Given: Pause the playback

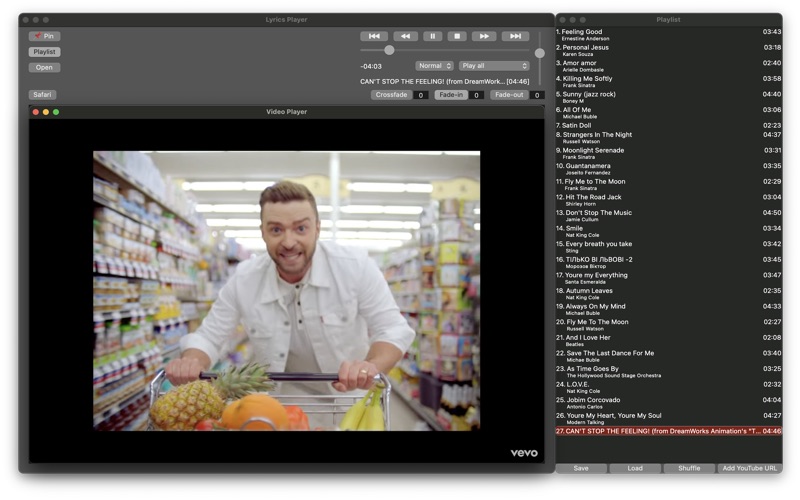Looking at the screenshot, I should (x=433, y=36).
